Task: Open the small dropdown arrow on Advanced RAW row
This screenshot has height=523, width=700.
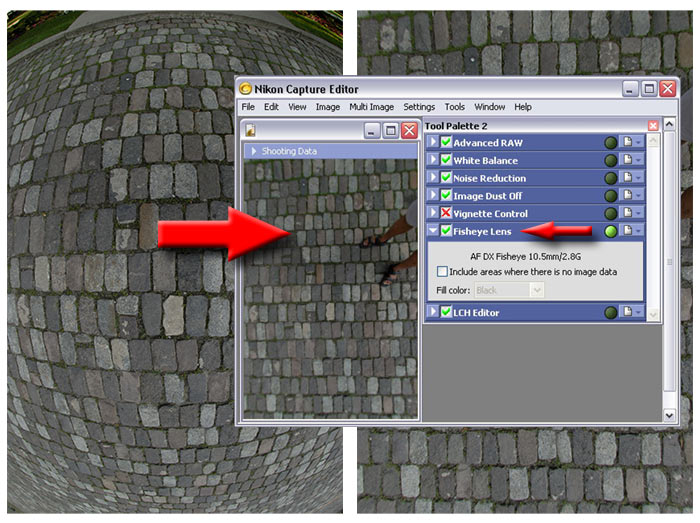Action: pyautogui.click(x=638, y=143)
